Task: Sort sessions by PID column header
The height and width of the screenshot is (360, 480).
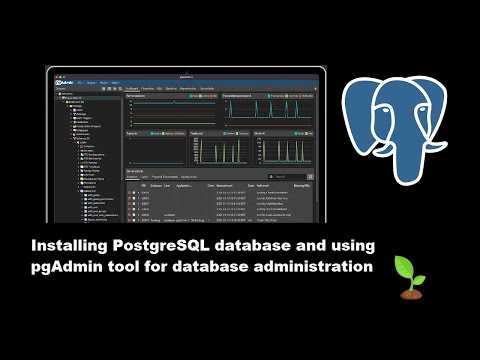Action: click(x=144, y=186)
